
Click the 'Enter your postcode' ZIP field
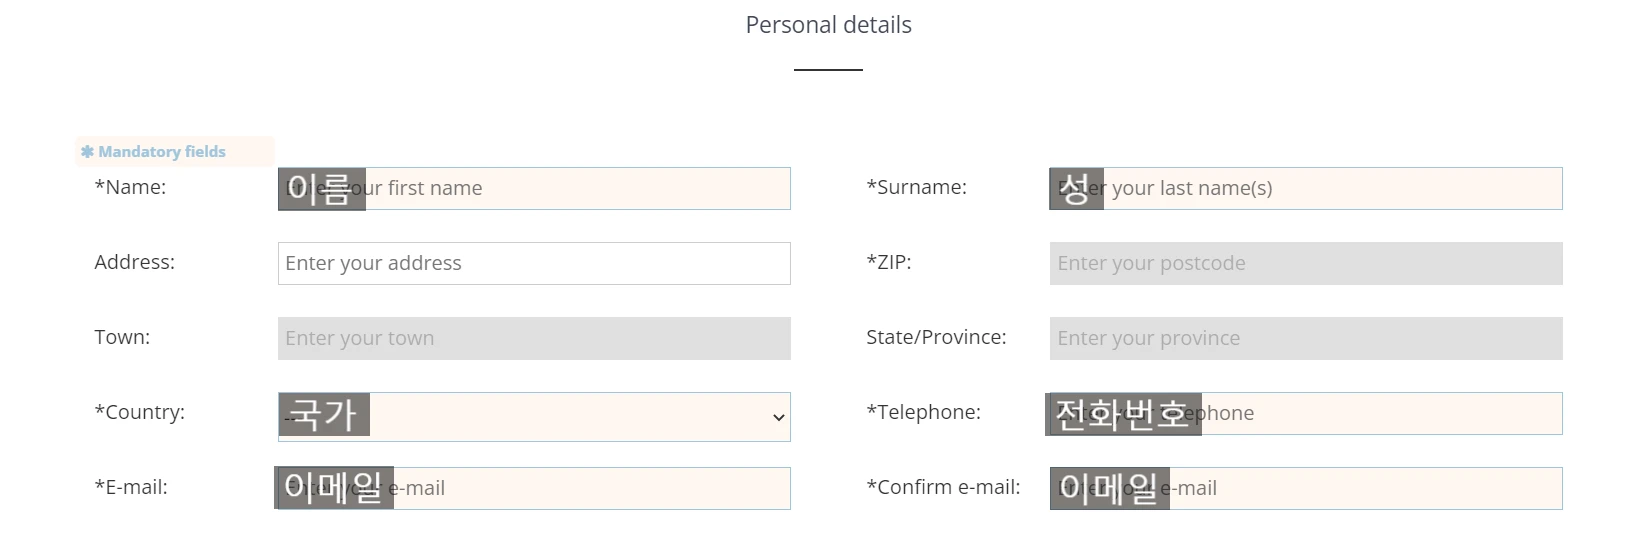(x=1305, y=264)
